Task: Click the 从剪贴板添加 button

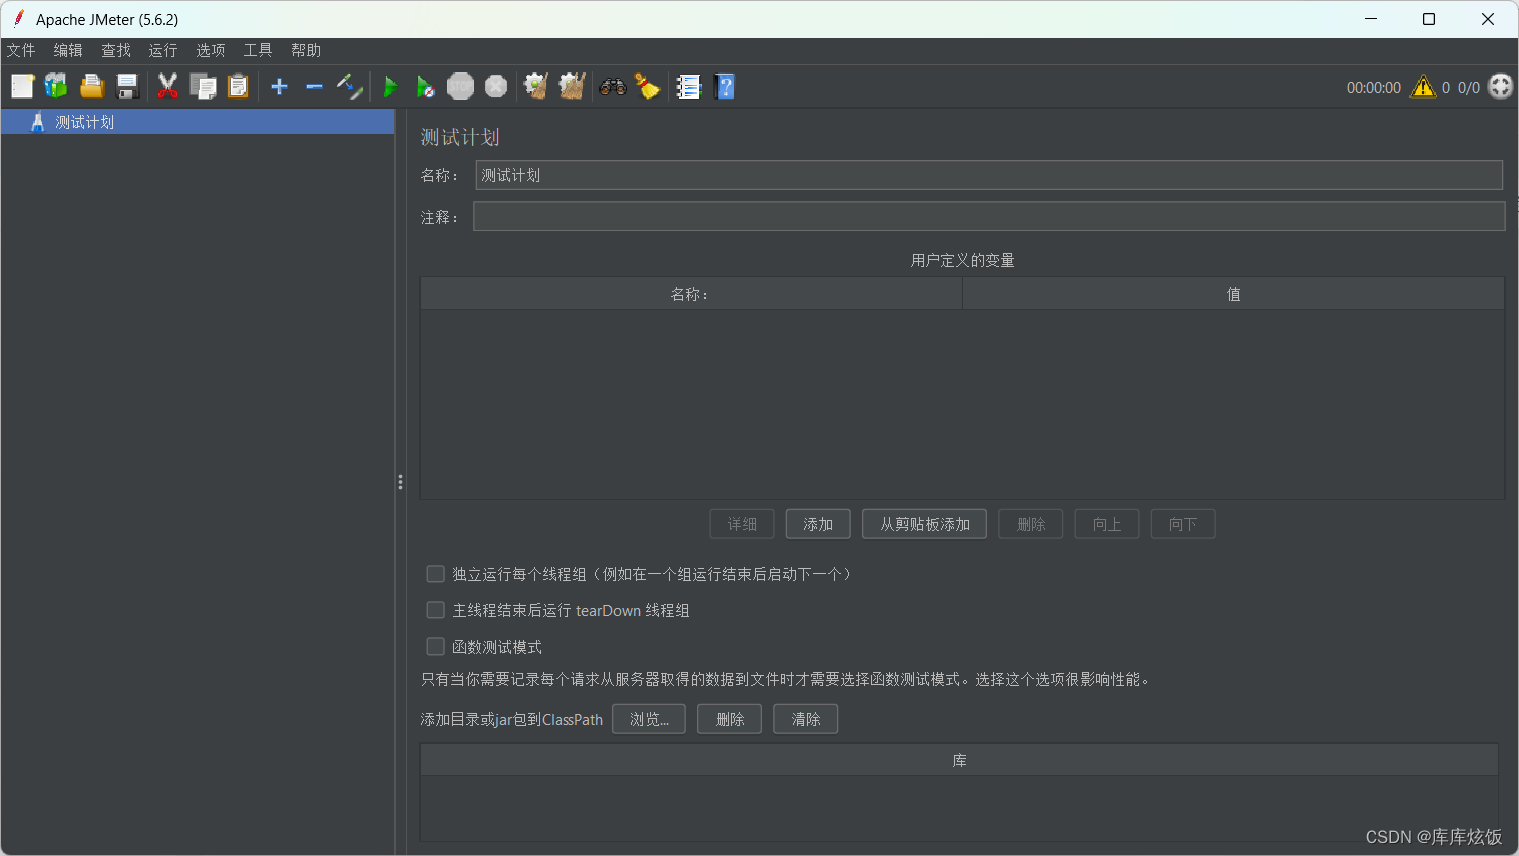Action: [923, 523]
